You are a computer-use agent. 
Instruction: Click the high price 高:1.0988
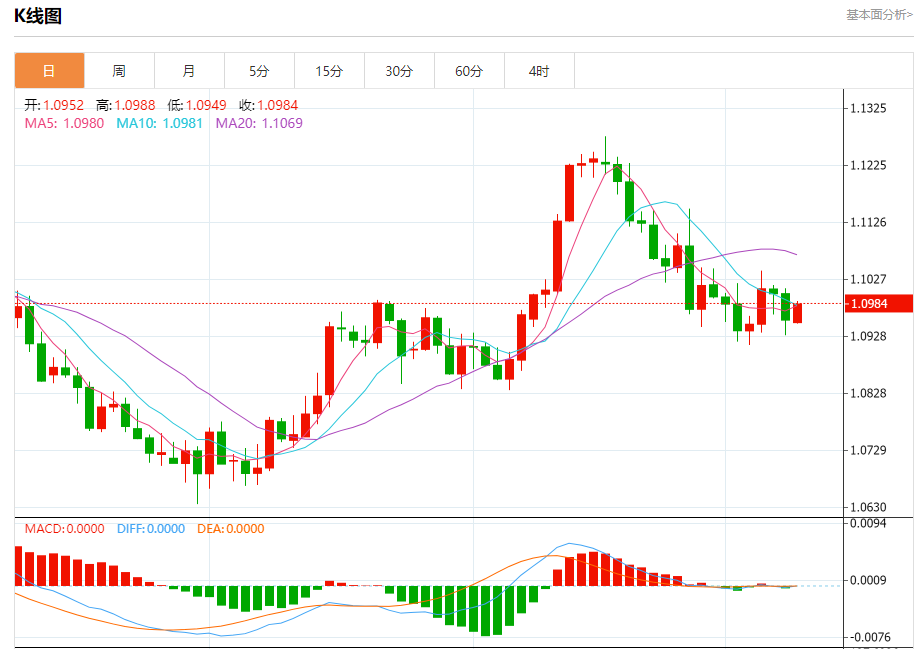(125, 105)
